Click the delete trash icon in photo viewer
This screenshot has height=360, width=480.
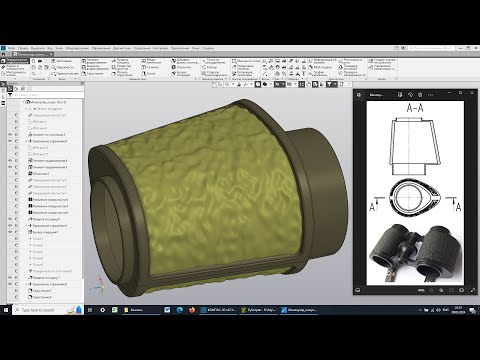(x=420, y=95)
